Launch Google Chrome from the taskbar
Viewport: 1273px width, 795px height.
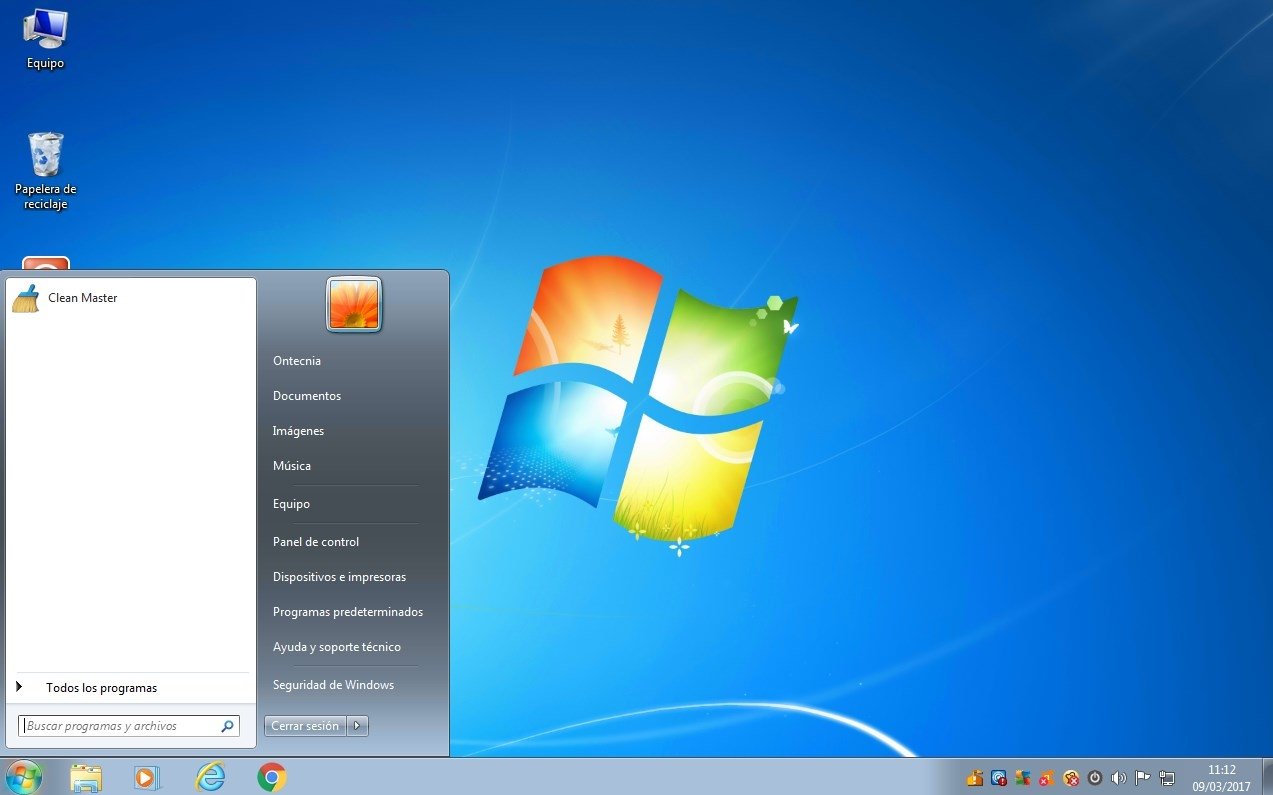pyautogui.click(x=272, y=777)
